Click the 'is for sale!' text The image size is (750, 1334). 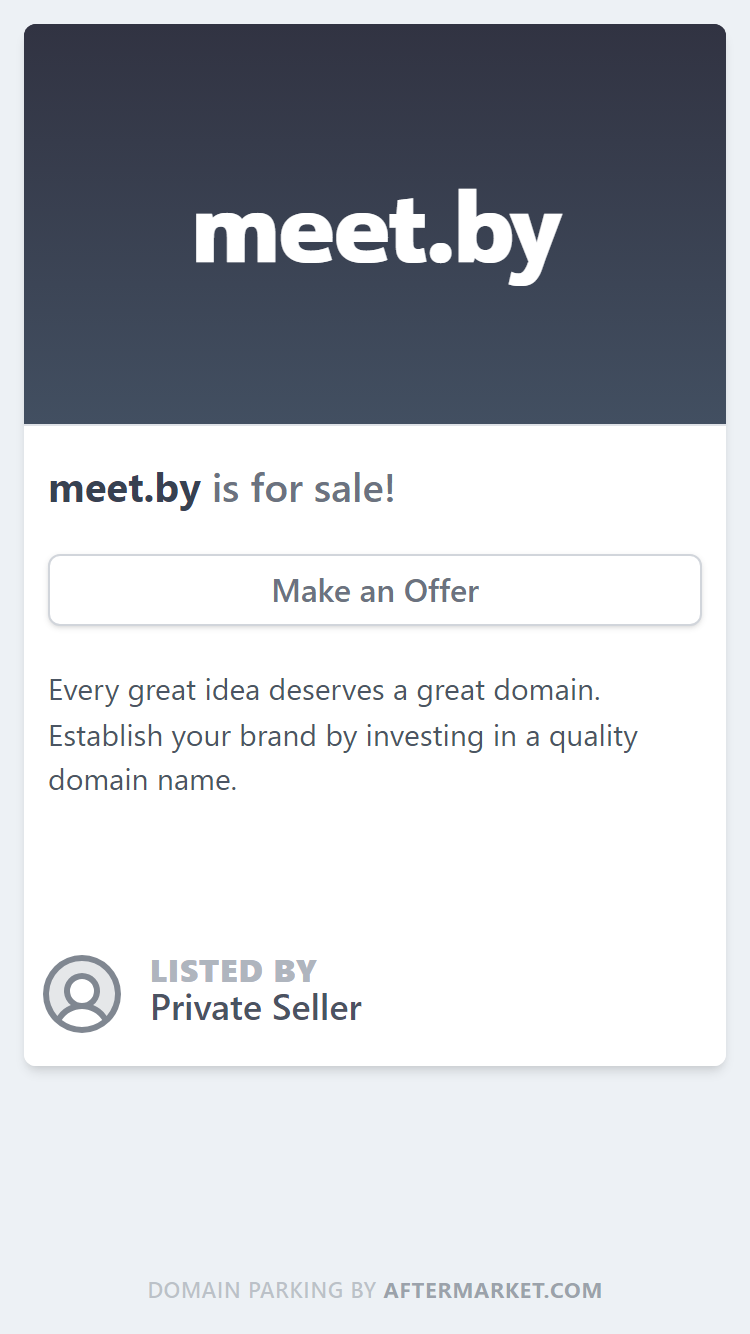tap(304, 489)
